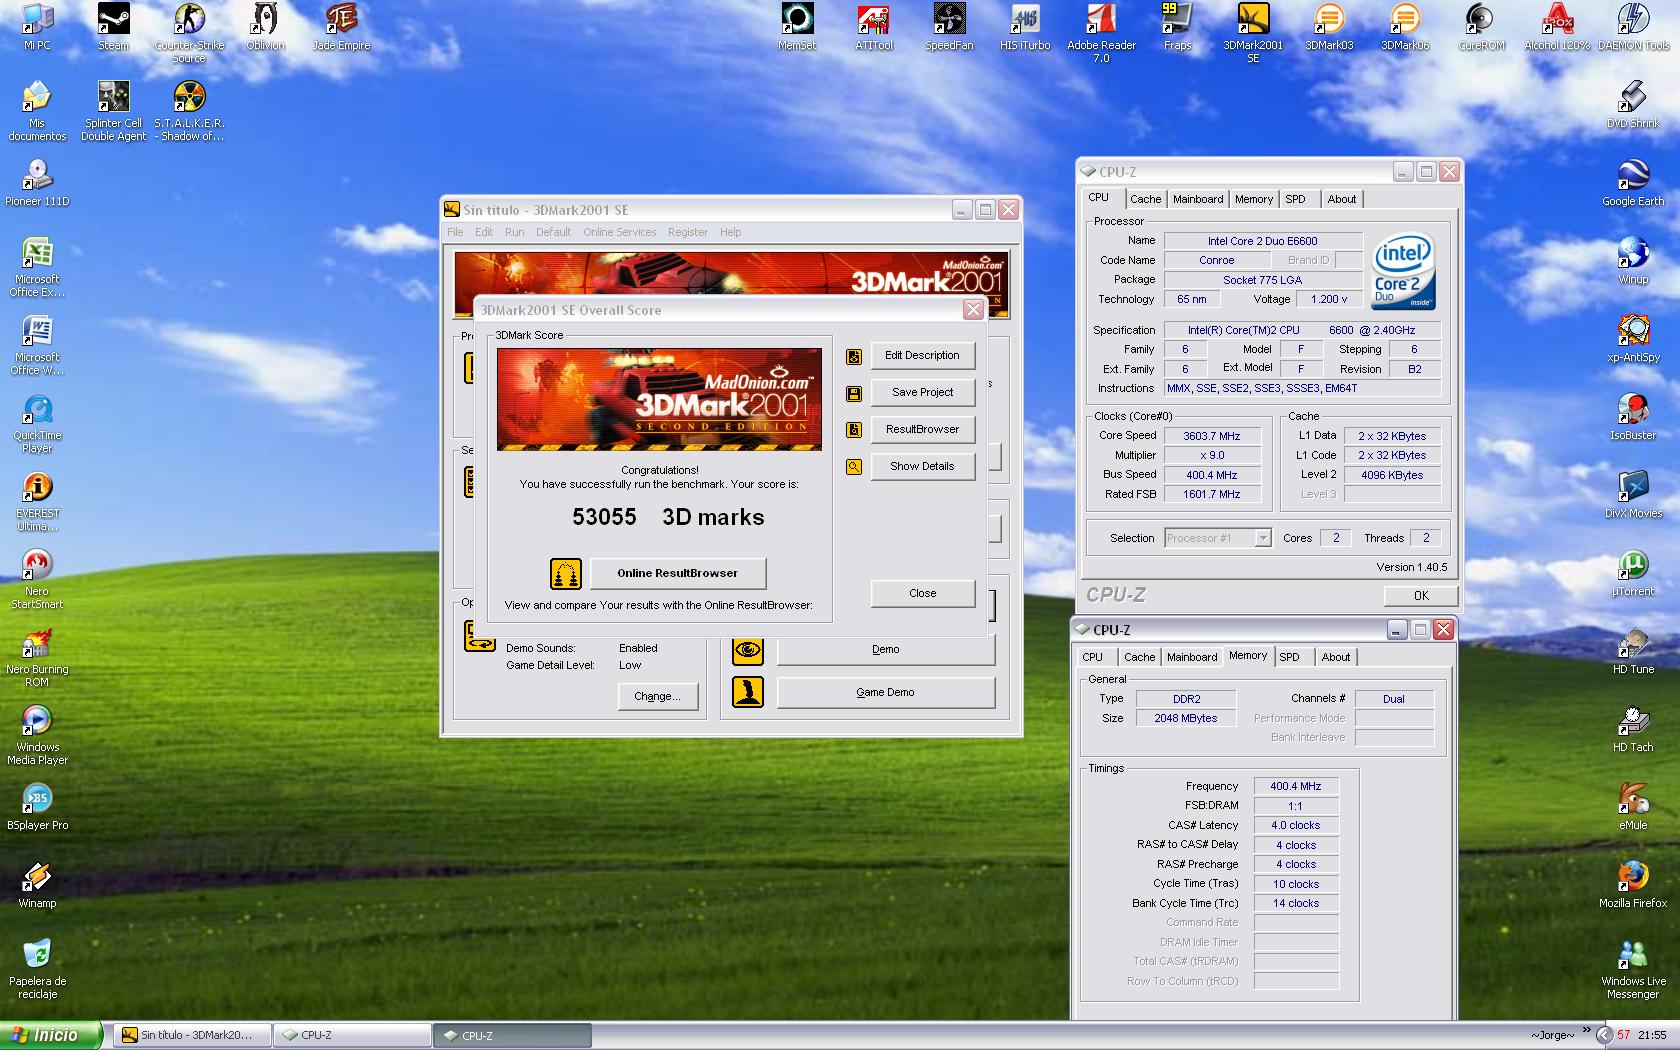The height and width of the screenshot is (1050, 1680).
Task: Open Oblivion desktop shortcut
Action: [265, 27]
